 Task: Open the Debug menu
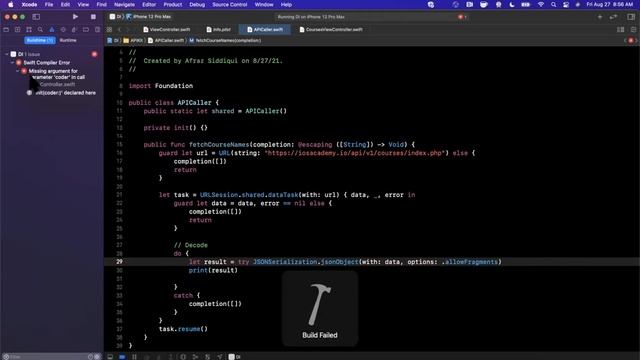[197, 4]
